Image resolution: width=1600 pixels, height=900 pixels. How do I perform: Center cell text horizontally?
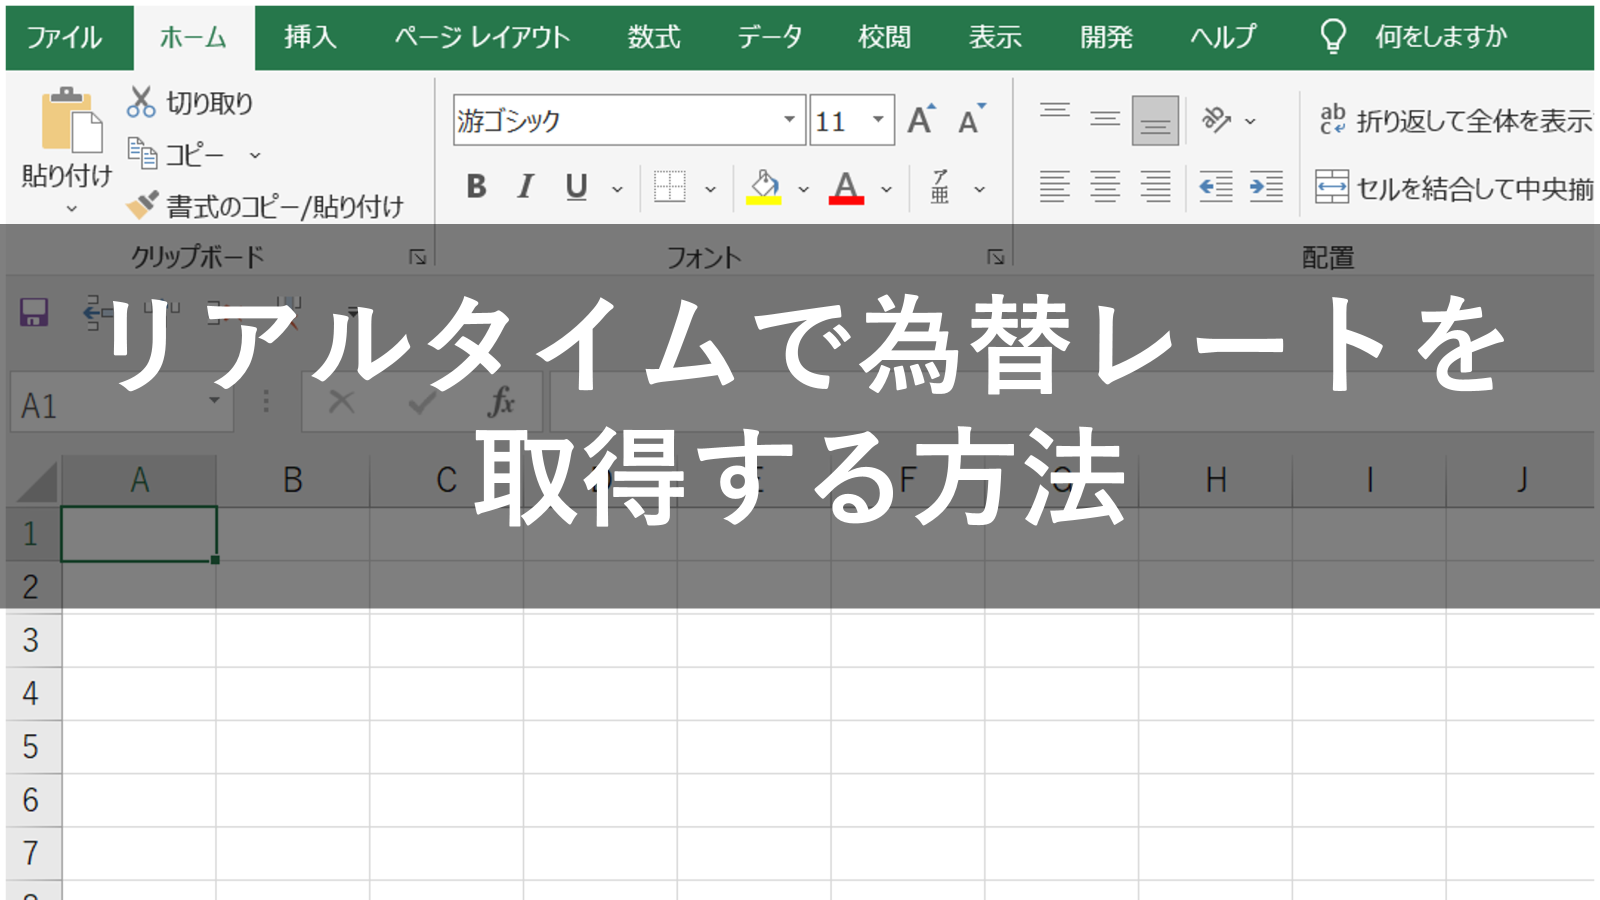[1105, 187]
